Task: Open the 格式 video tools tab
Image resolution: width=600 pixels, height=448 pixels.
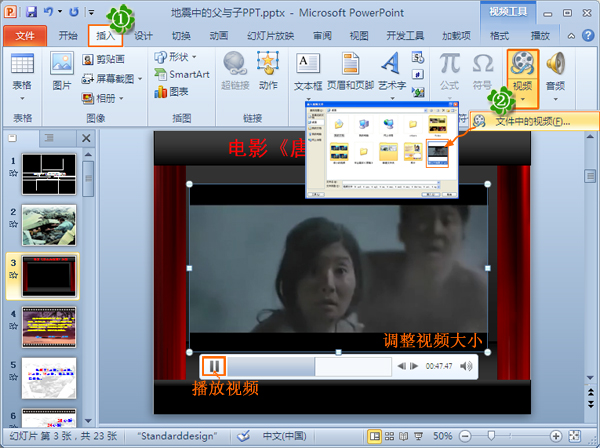Action: (x=500, y=36)
